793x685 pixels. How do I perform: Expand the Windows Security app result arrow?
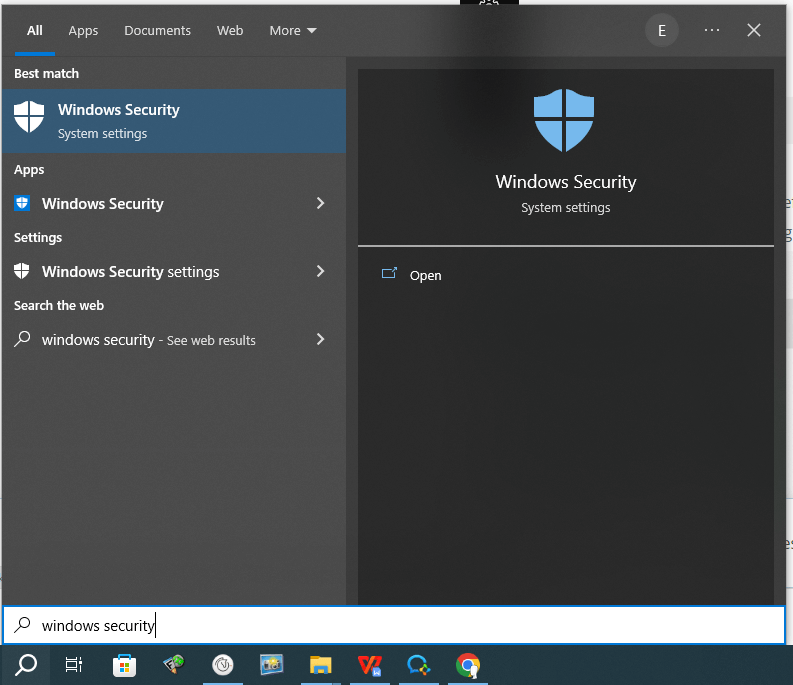click(320, 204)
